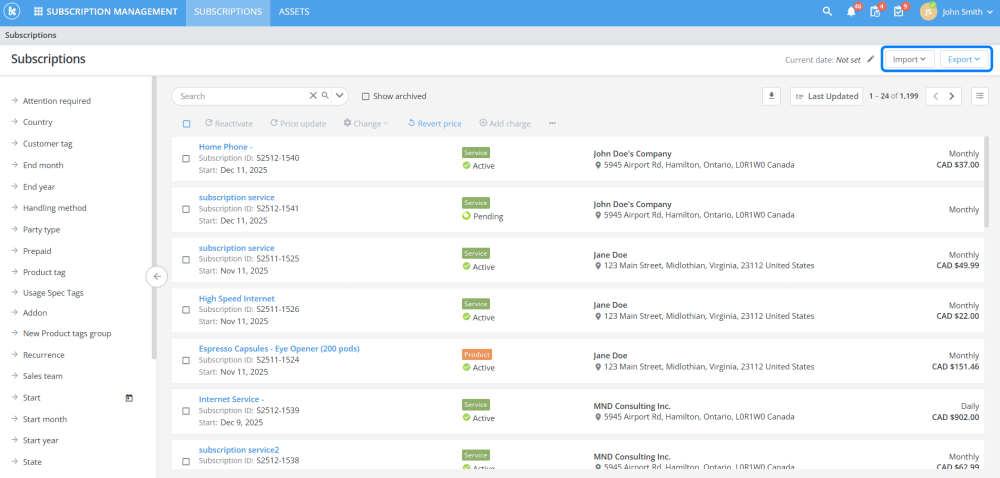Open the Import dropdown

pyautogui.click(x=909, y=59)
